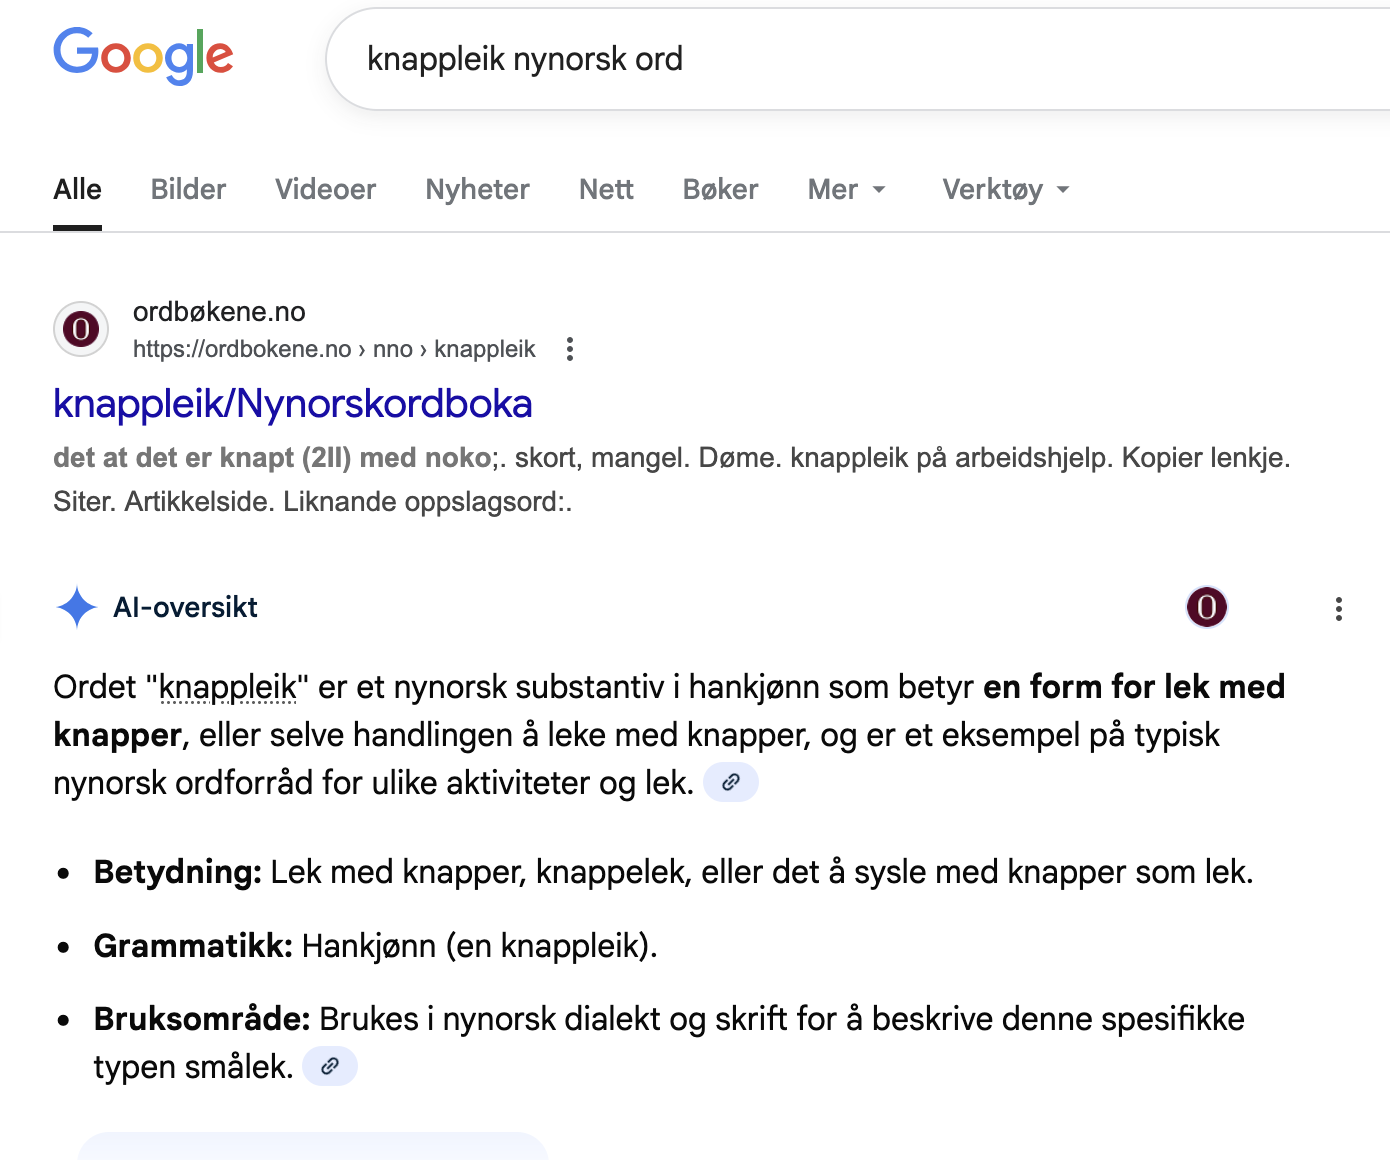
Task: Click the ordbøkene.no site favicon
Action: pos(81,329)
